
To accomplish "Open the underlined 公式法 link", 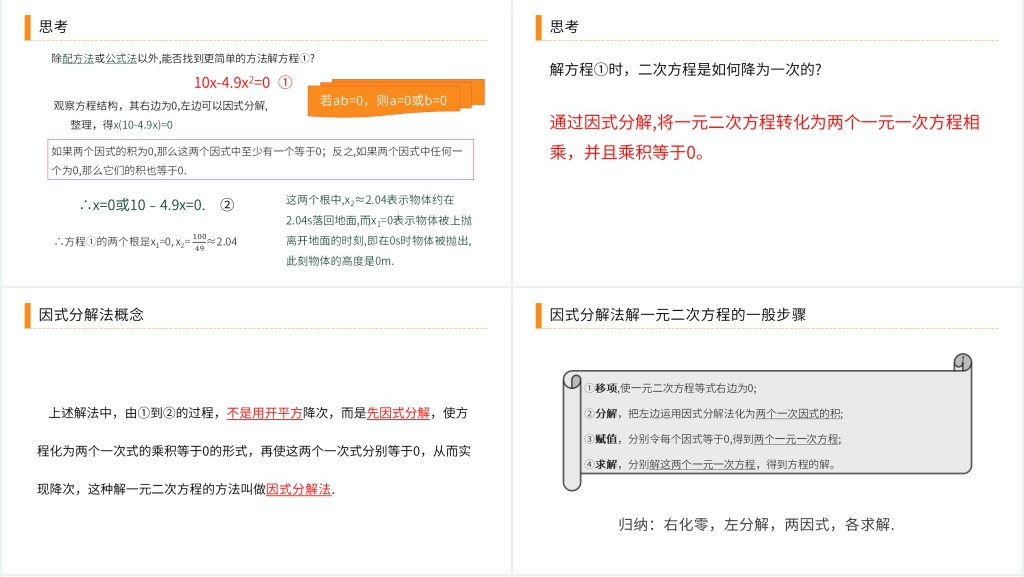I will pos(121,59).
